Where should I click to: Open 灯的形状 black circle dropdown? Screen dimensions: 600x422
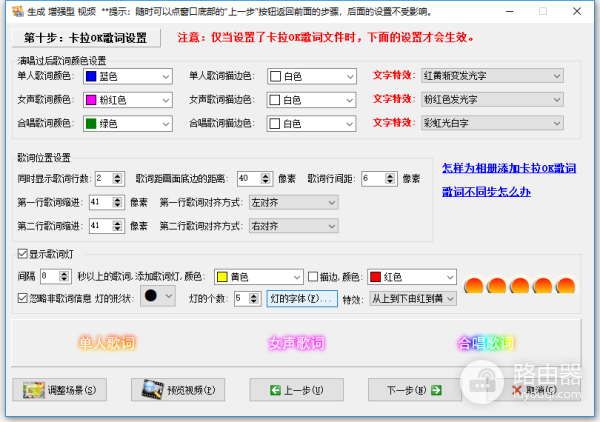158,296
